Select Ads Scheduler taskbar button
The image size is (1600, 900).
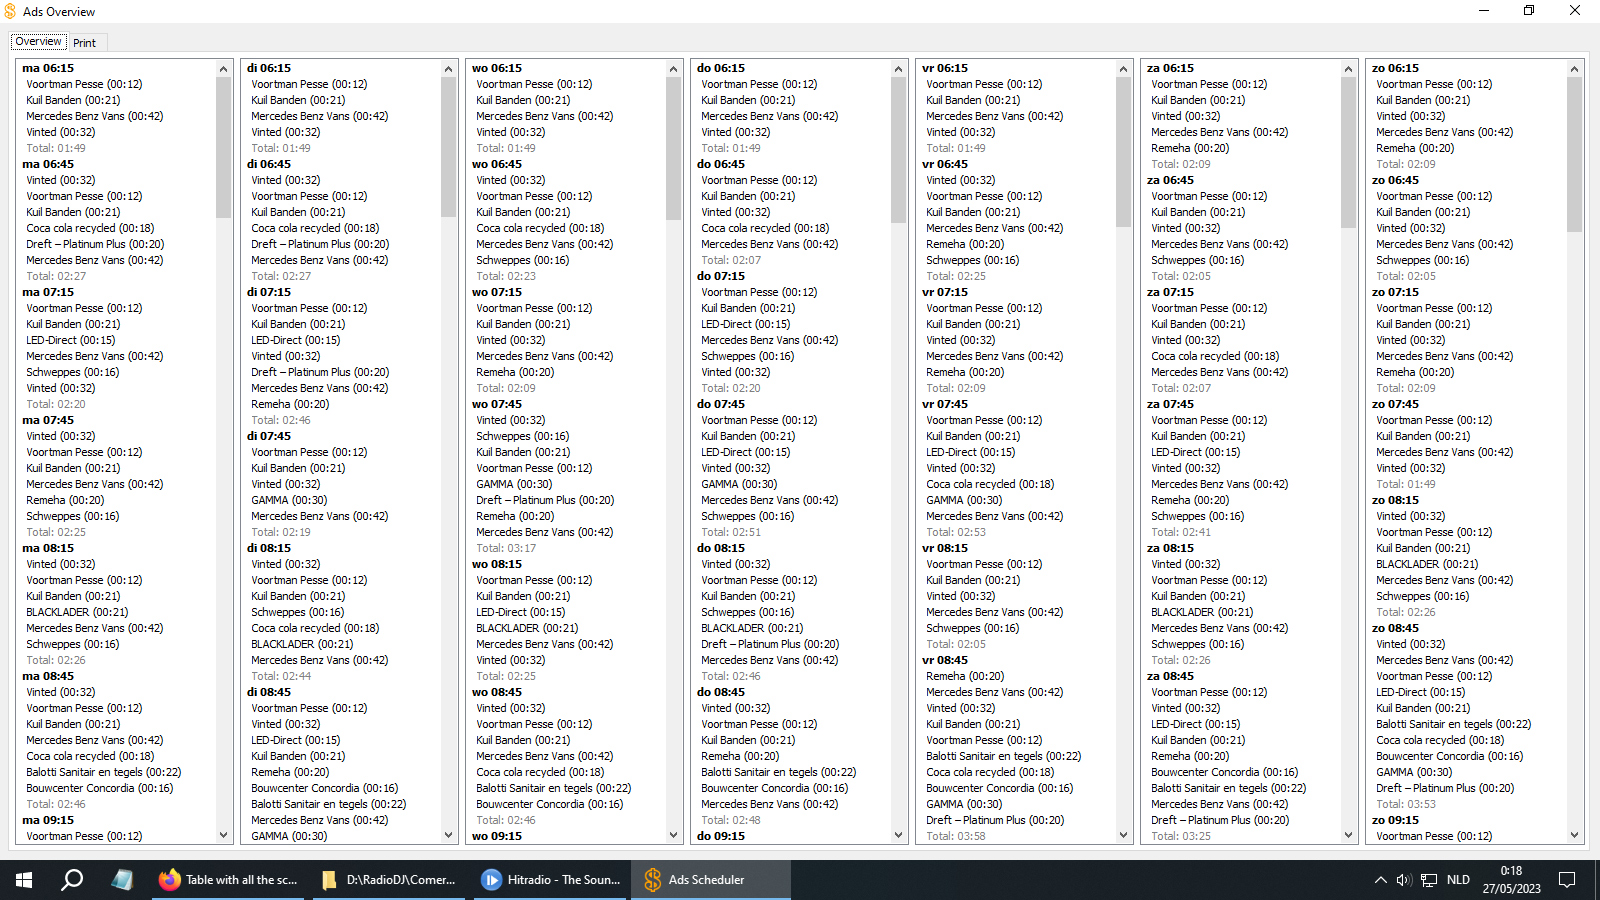[x=711, y=880]
